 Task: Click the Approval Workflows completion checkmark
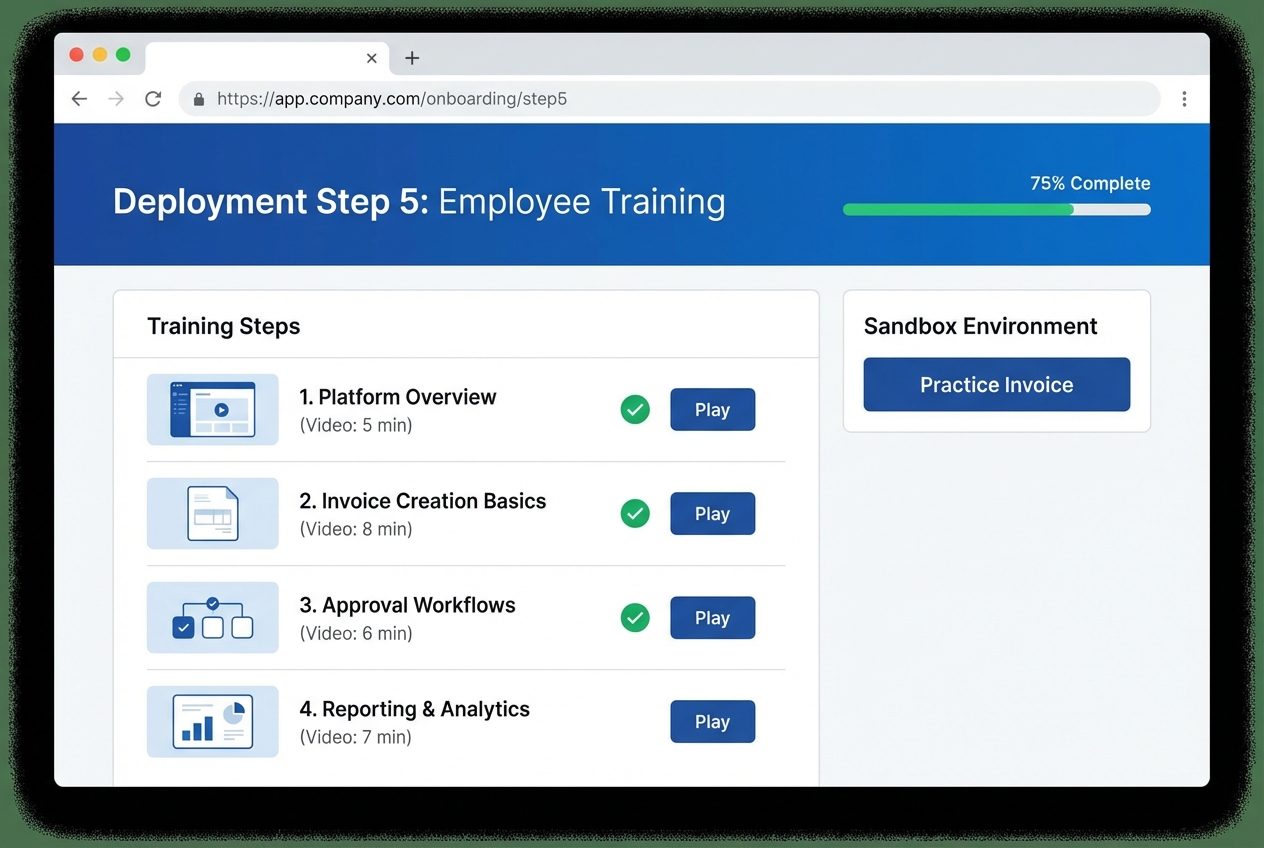[635, 617]
